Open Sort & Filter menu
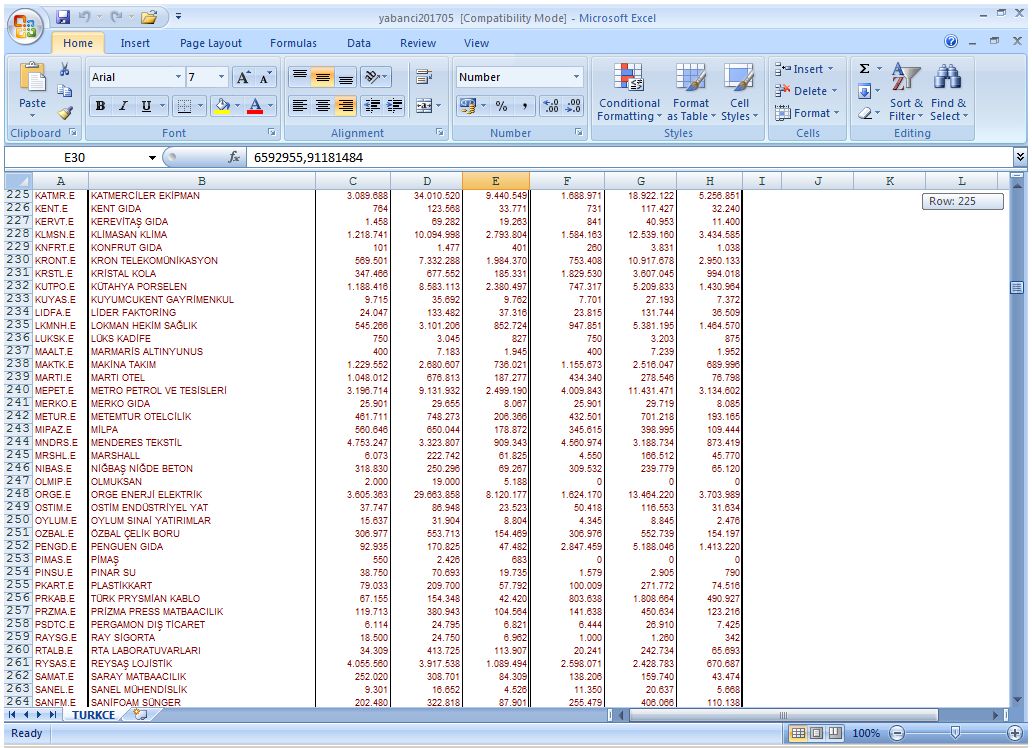This screenshot has width=1032, height=748. point(906,92)
